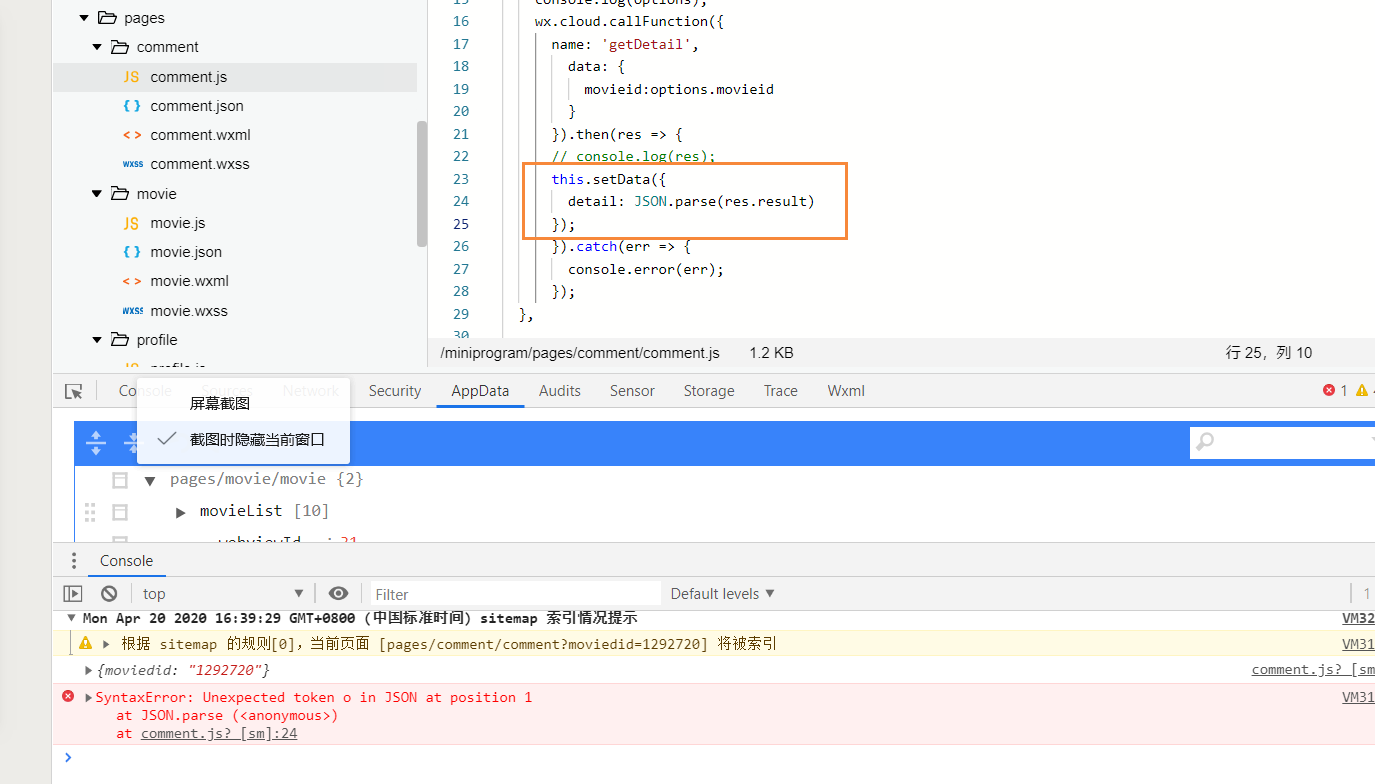Switch to the Trace tab
The height and width of the screenshot is (784, 1375).
(x=781, y=391)
